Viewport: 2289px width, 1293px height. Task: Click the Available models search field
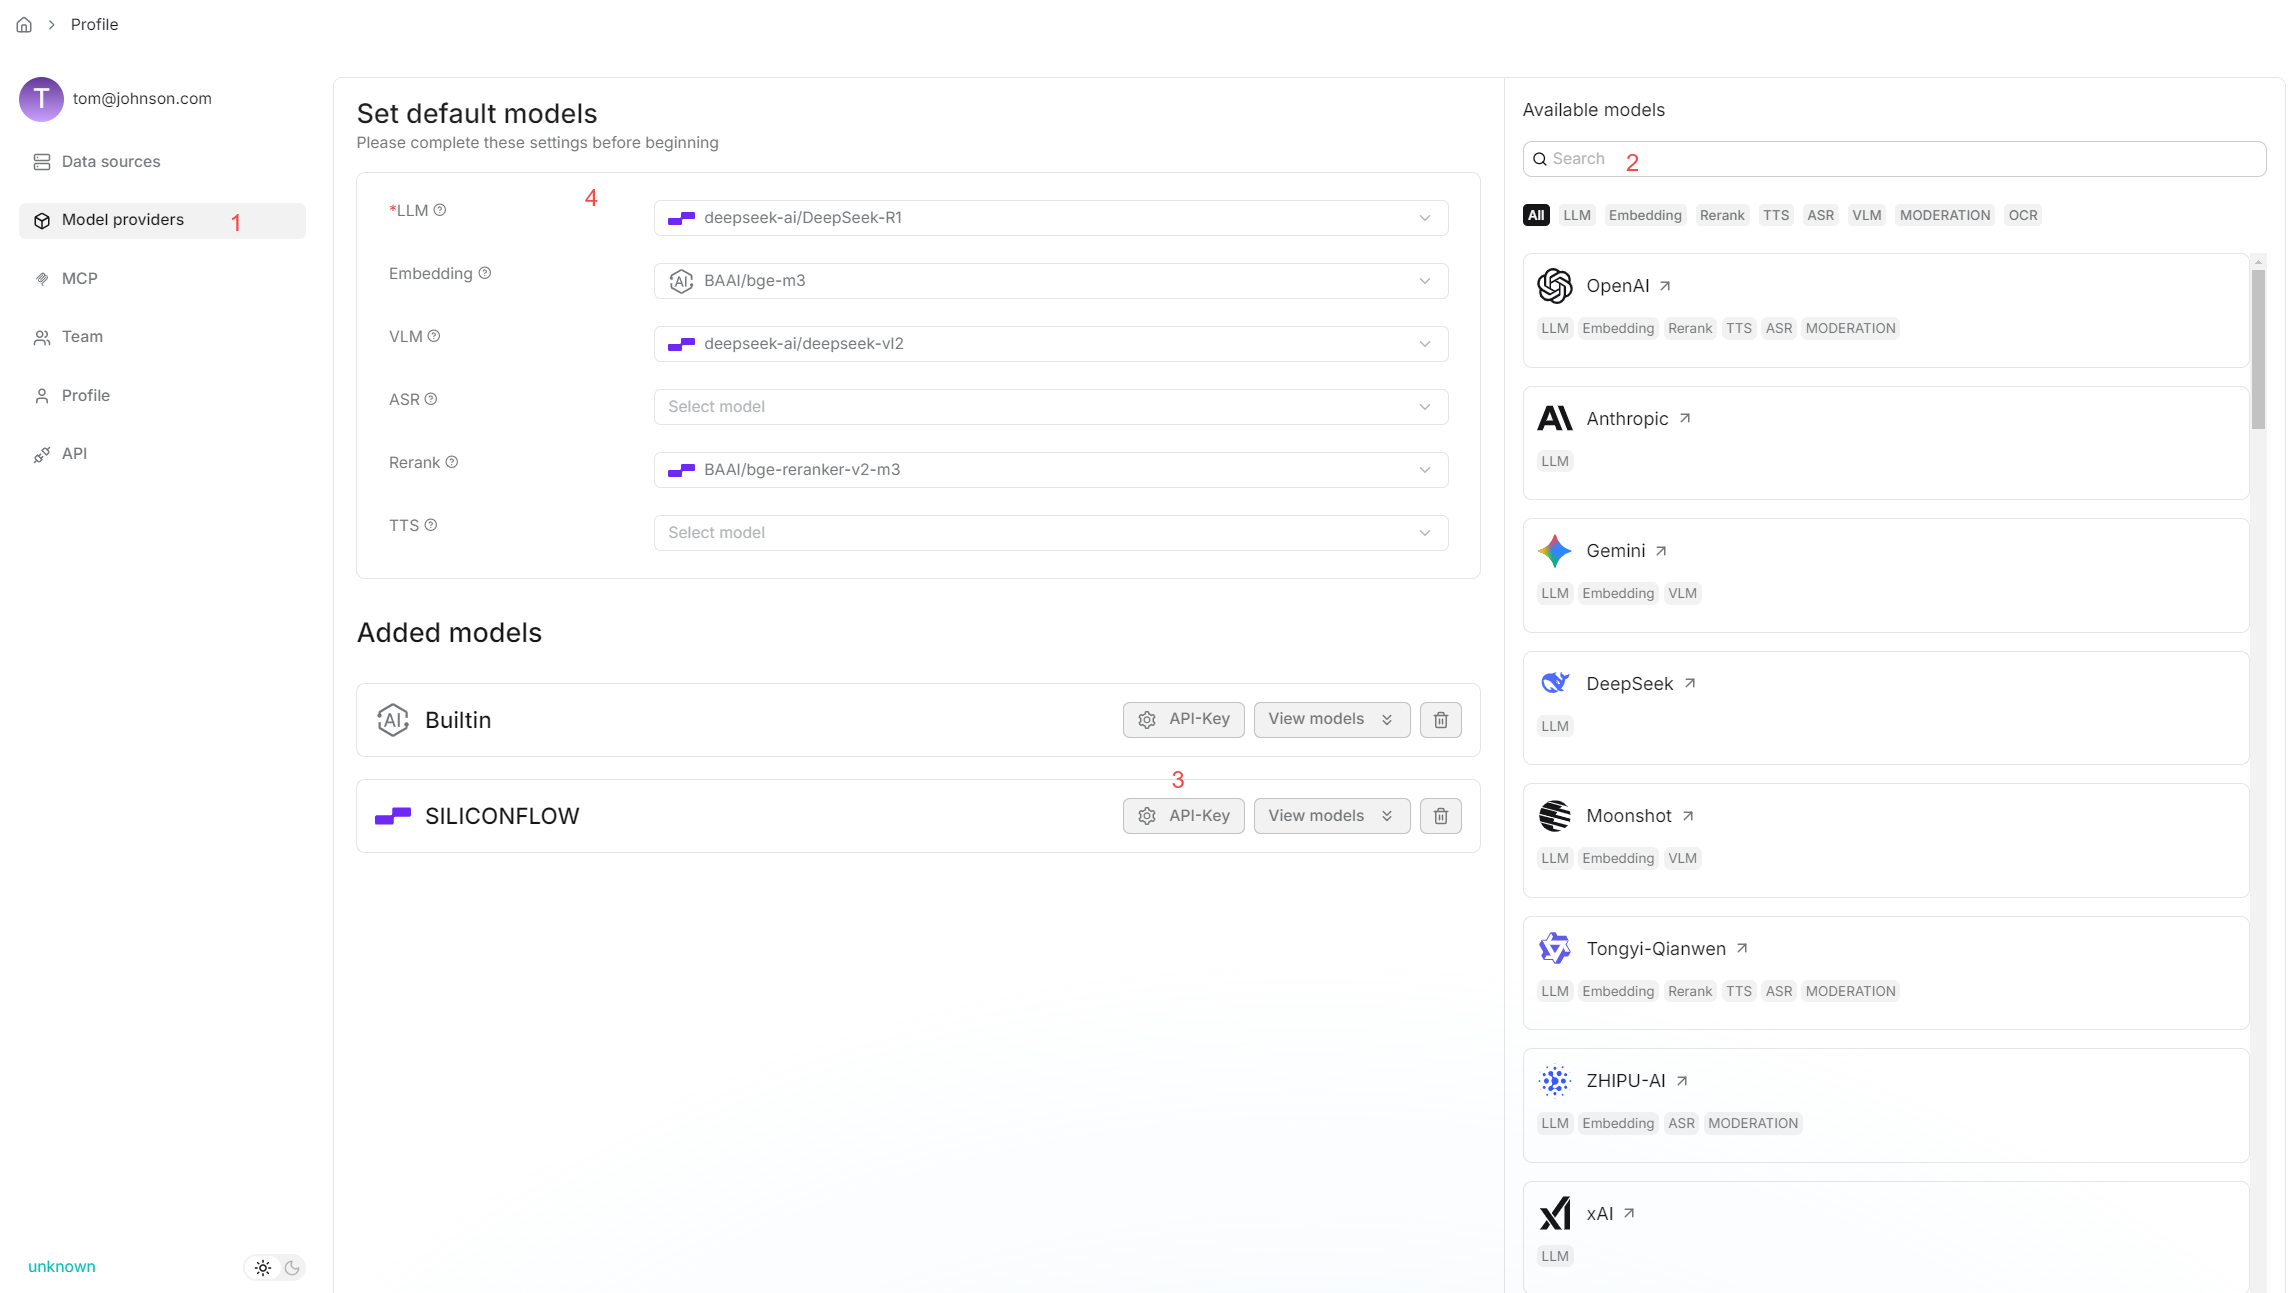tap(1894, 159)
